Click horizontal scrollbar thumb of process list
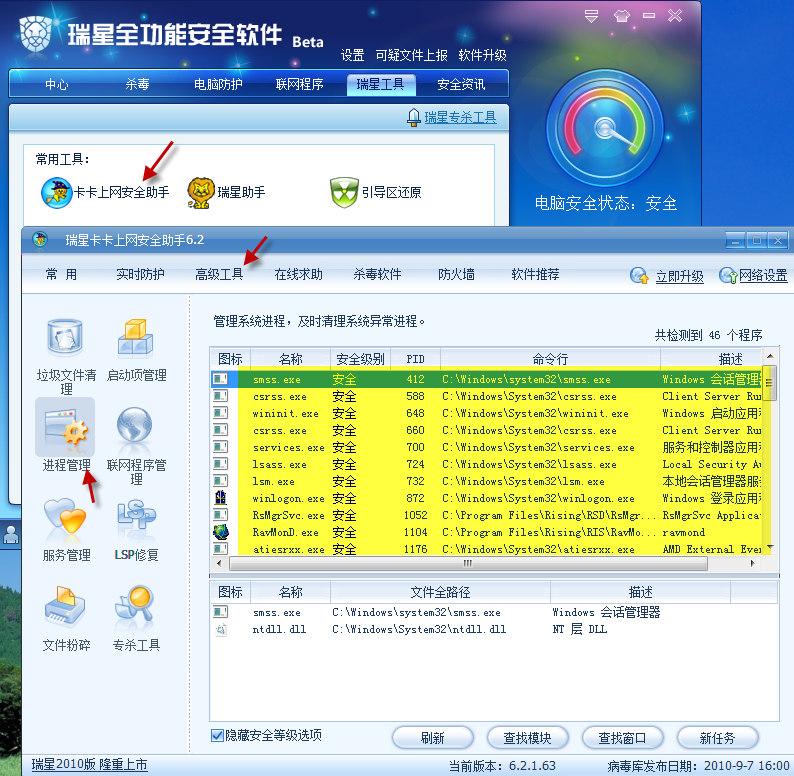The height and width of the screenshot is (776, 794). coord(468,563)
